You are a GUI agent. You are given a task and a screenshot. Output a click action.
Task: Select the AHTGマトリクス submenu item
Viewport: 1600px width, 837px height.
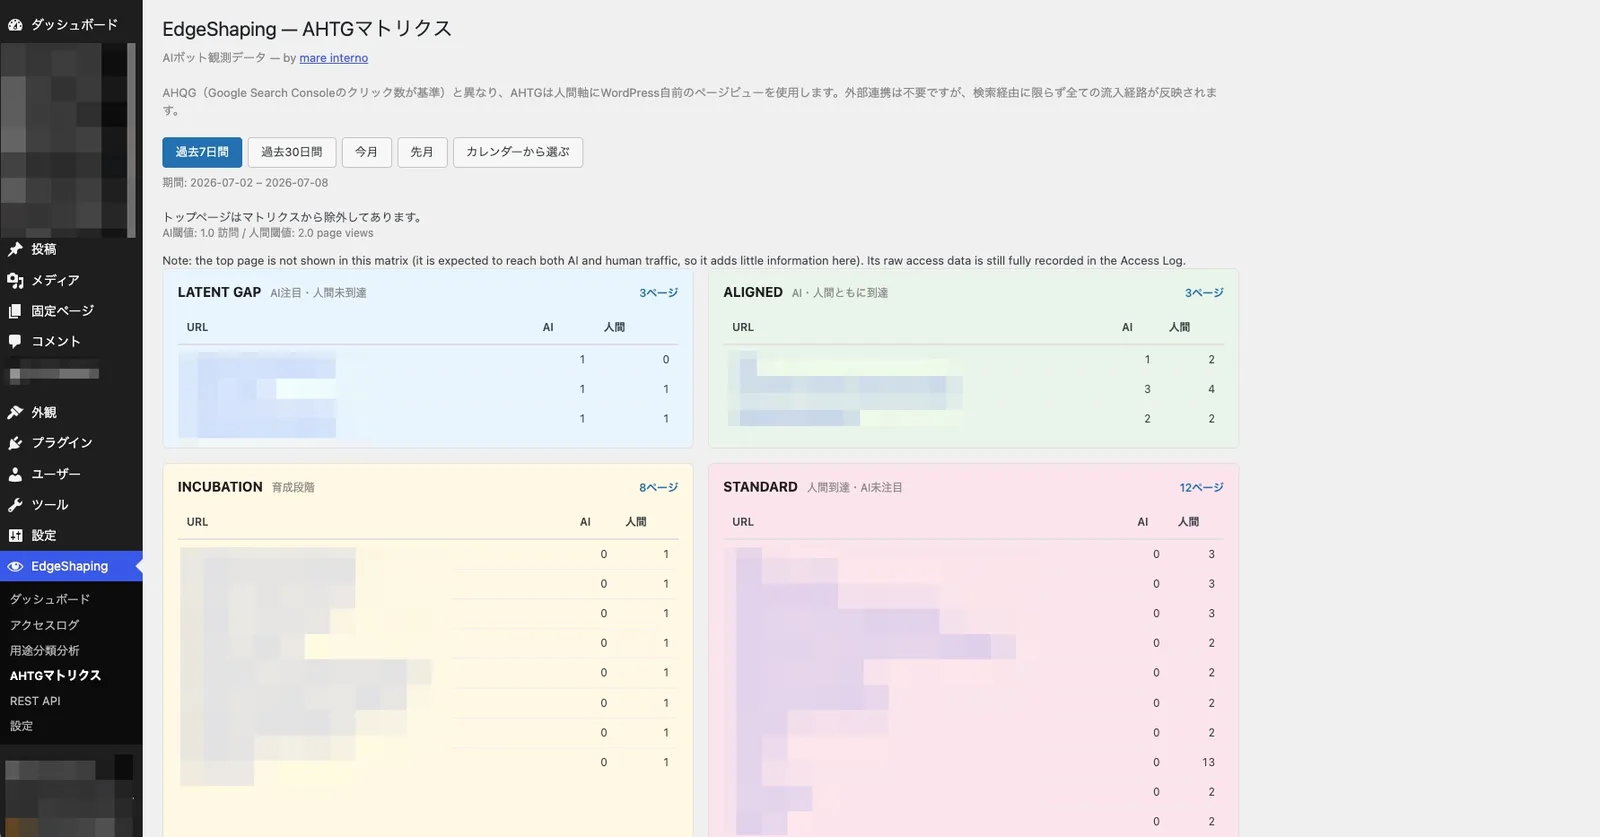[x=55, y=676]
